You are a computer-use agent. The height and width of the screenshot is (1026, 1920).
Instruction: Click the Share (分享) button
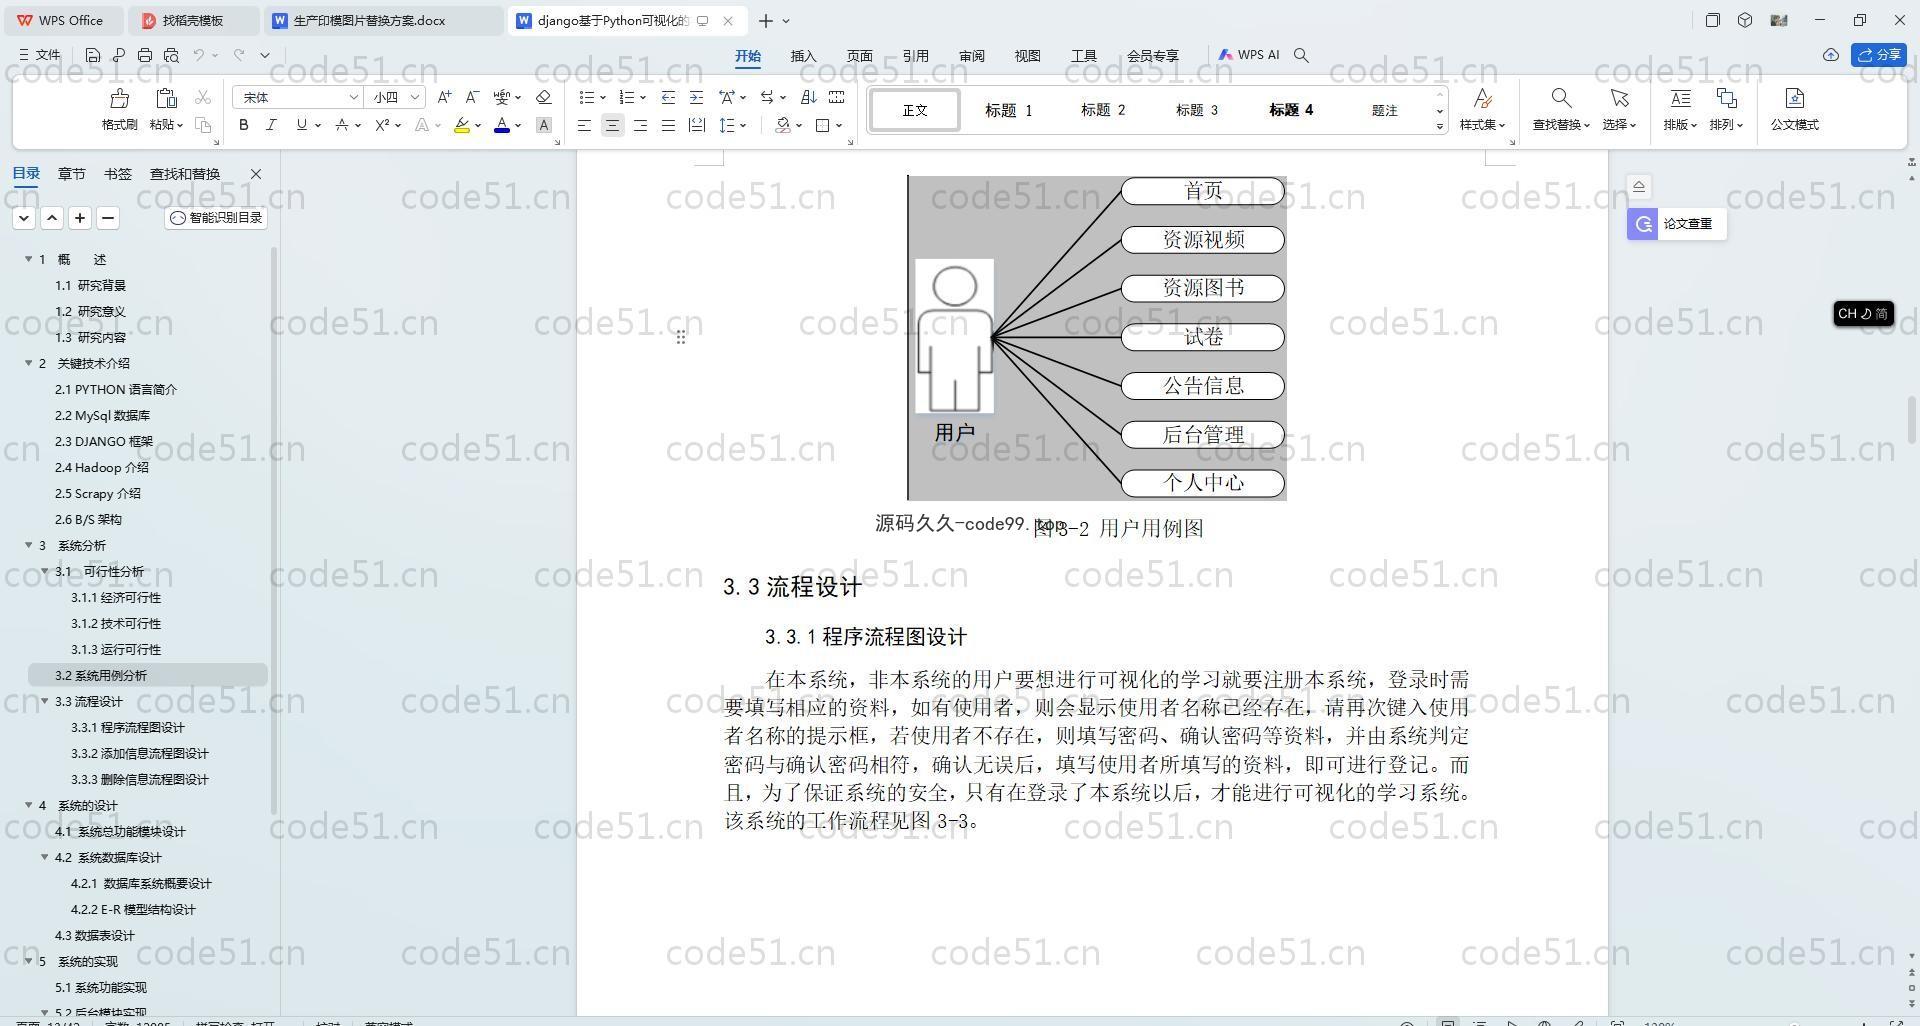(x=1879, y=55)
